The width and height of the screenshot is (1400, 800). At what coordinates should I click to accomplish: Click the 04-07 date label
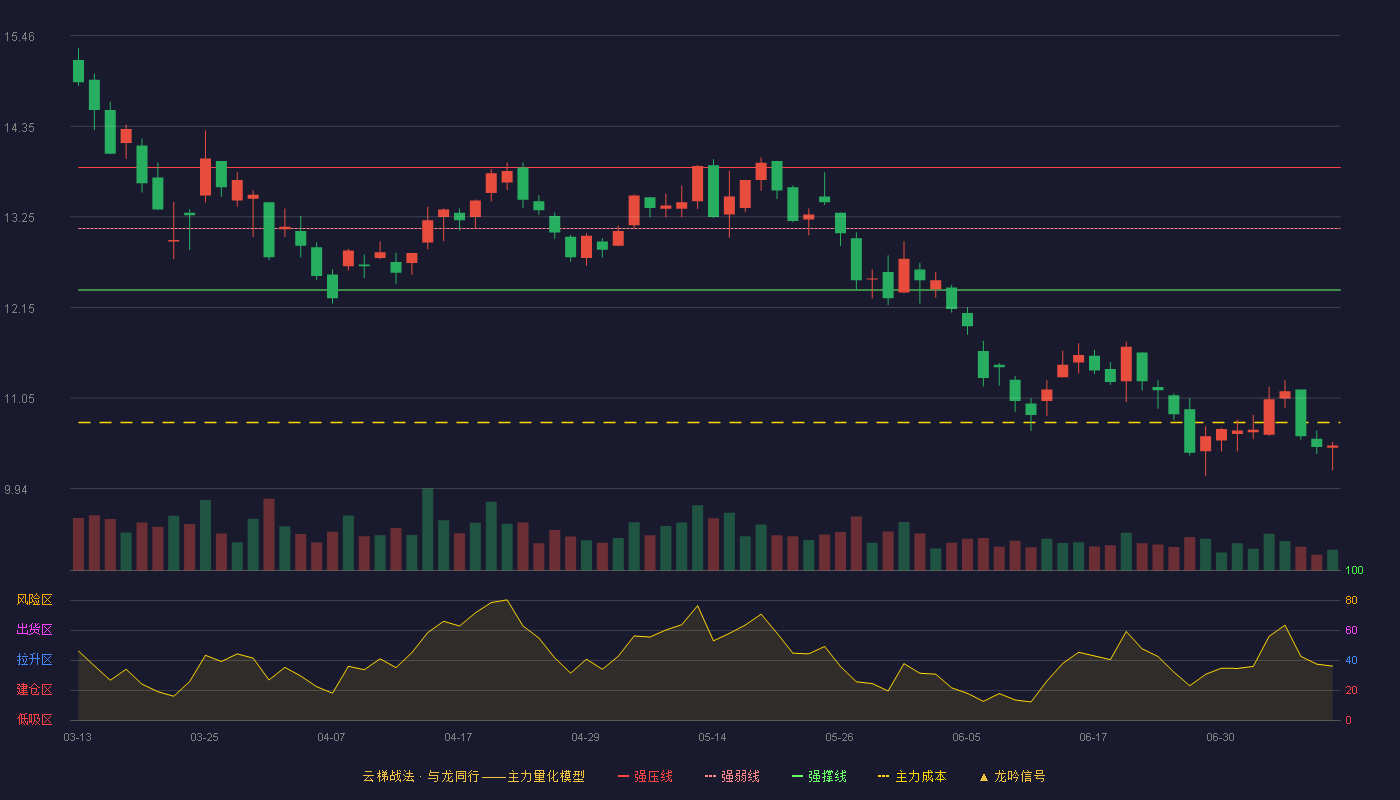click(x=331, y=737)
